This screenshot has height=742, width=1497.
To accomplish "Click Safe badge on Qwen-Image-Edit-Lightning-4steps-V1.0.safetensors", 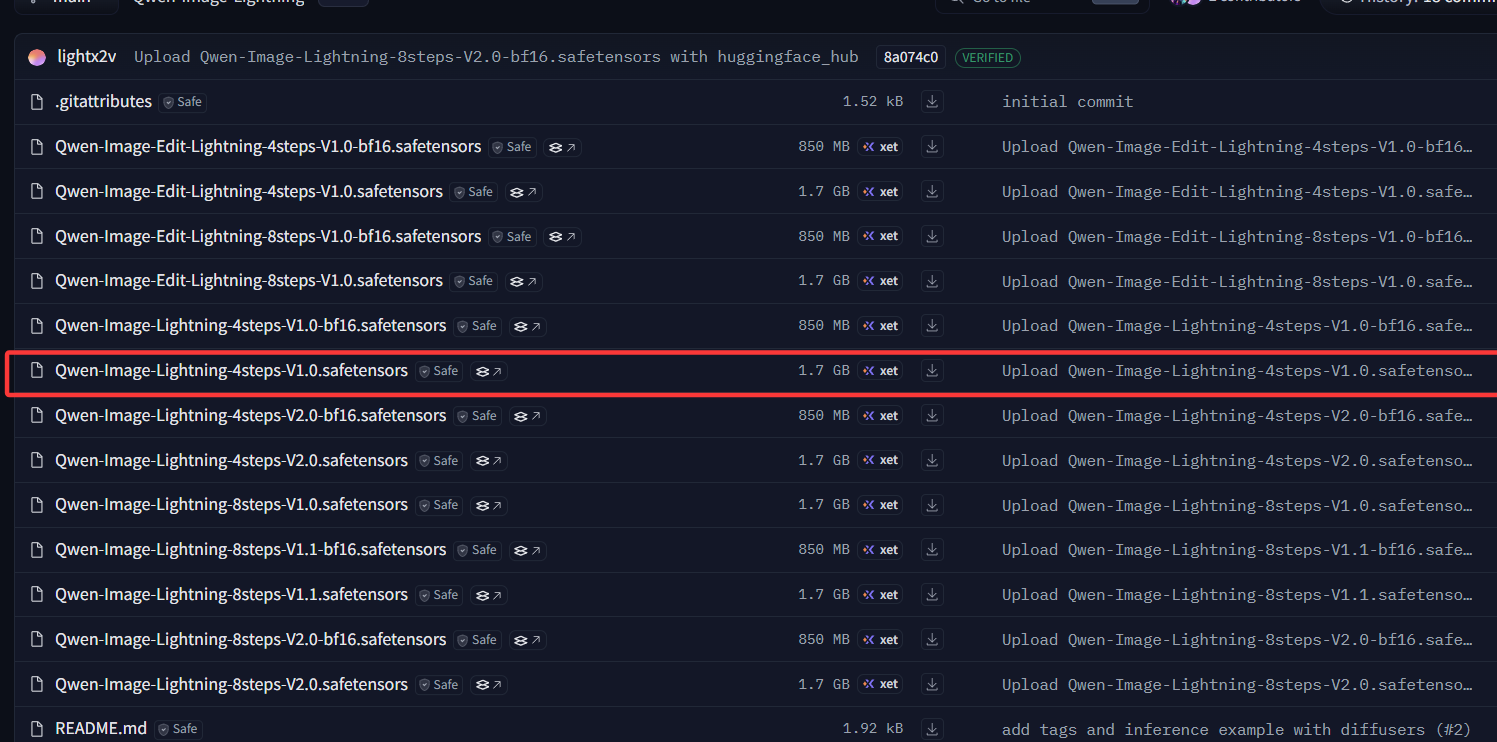I will [474, 192].
